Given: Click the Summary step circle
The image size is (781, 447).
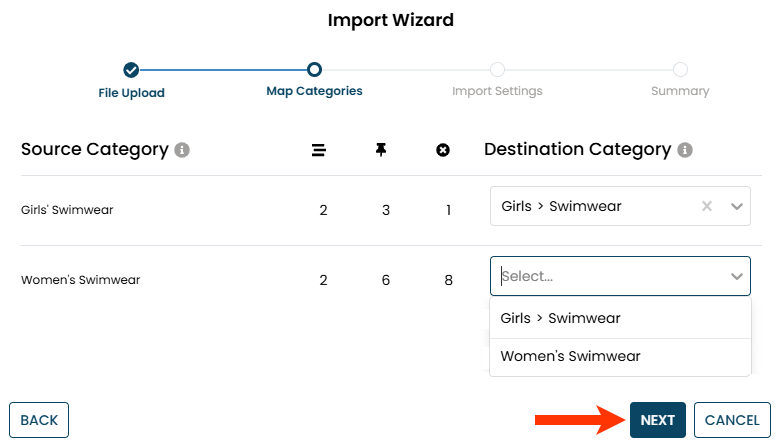Looking at the screenshot, I should pos(680,70).
